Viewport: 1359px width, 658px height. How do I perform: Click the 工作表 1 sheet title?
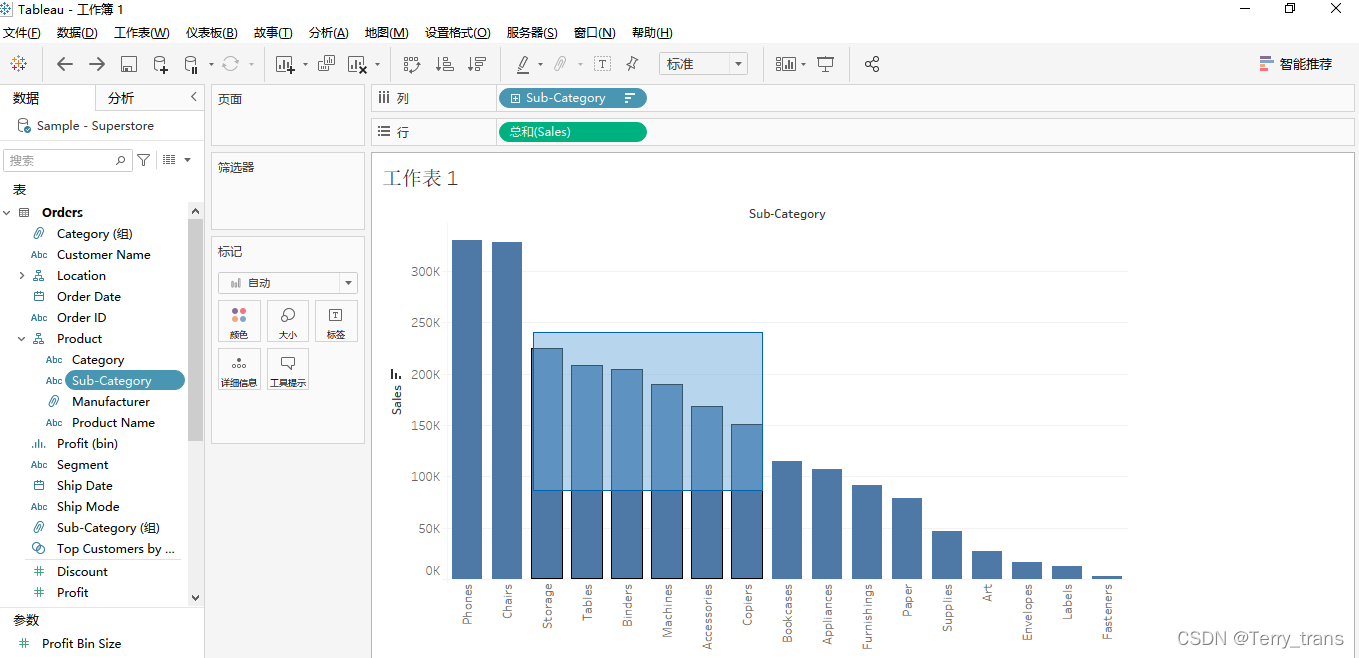421,178
